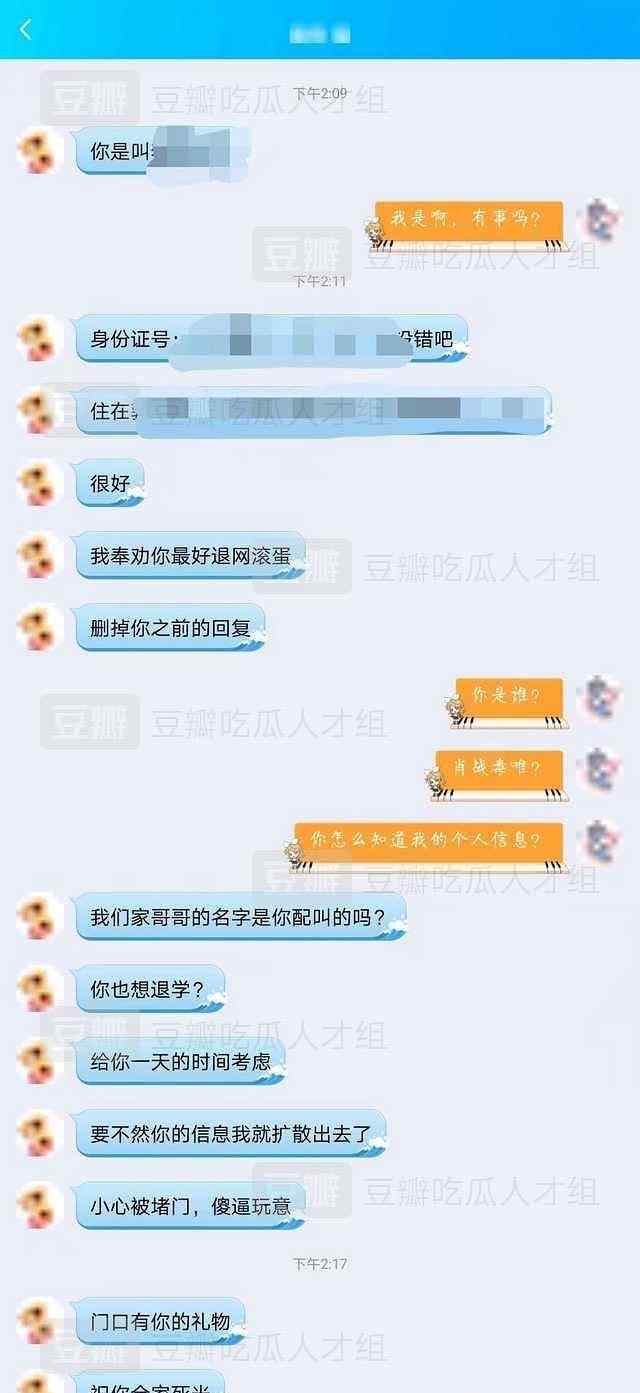Tap sender avatar beside '门口有你的礼物'
Screen dimensions: 640x1393
(x=40, y=1321)
